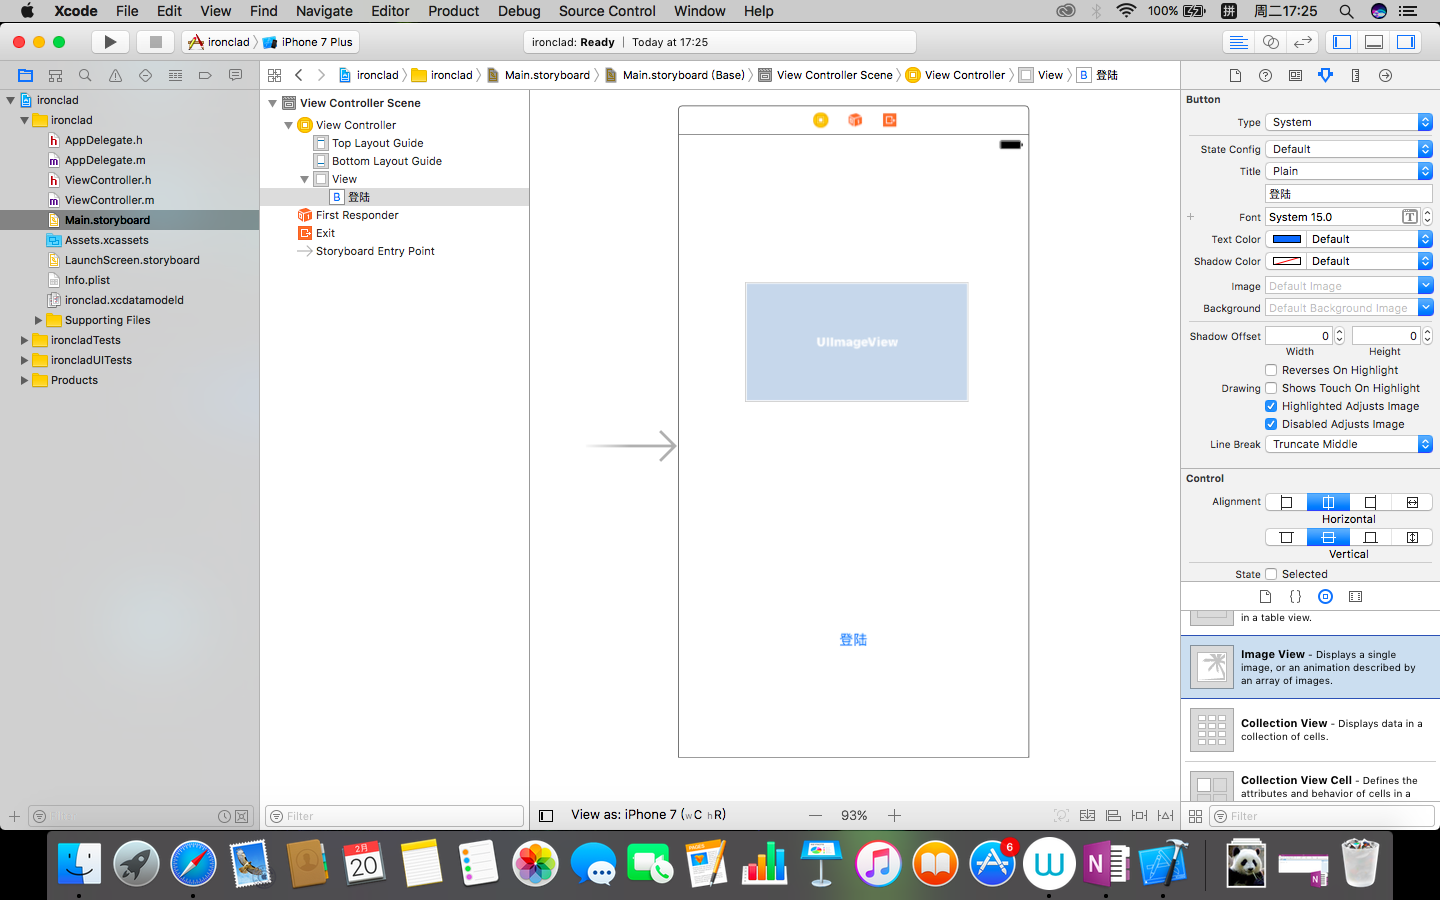The height and width of the screenshot is (900, 1440).
Task: Select the iPhone 7 Plus destination
Action: (308, 42)
